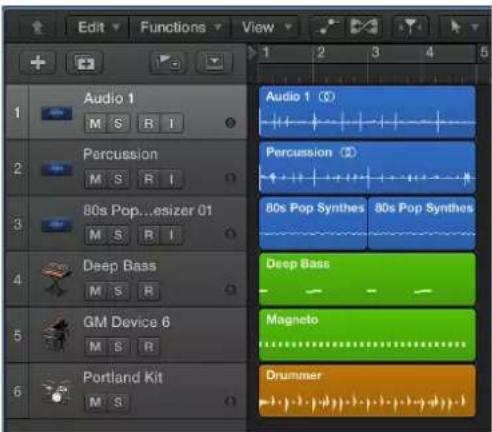Click bar 4 in the ruler
The height and width of the screenshot is (432, 492).
(x=430, y=53)
